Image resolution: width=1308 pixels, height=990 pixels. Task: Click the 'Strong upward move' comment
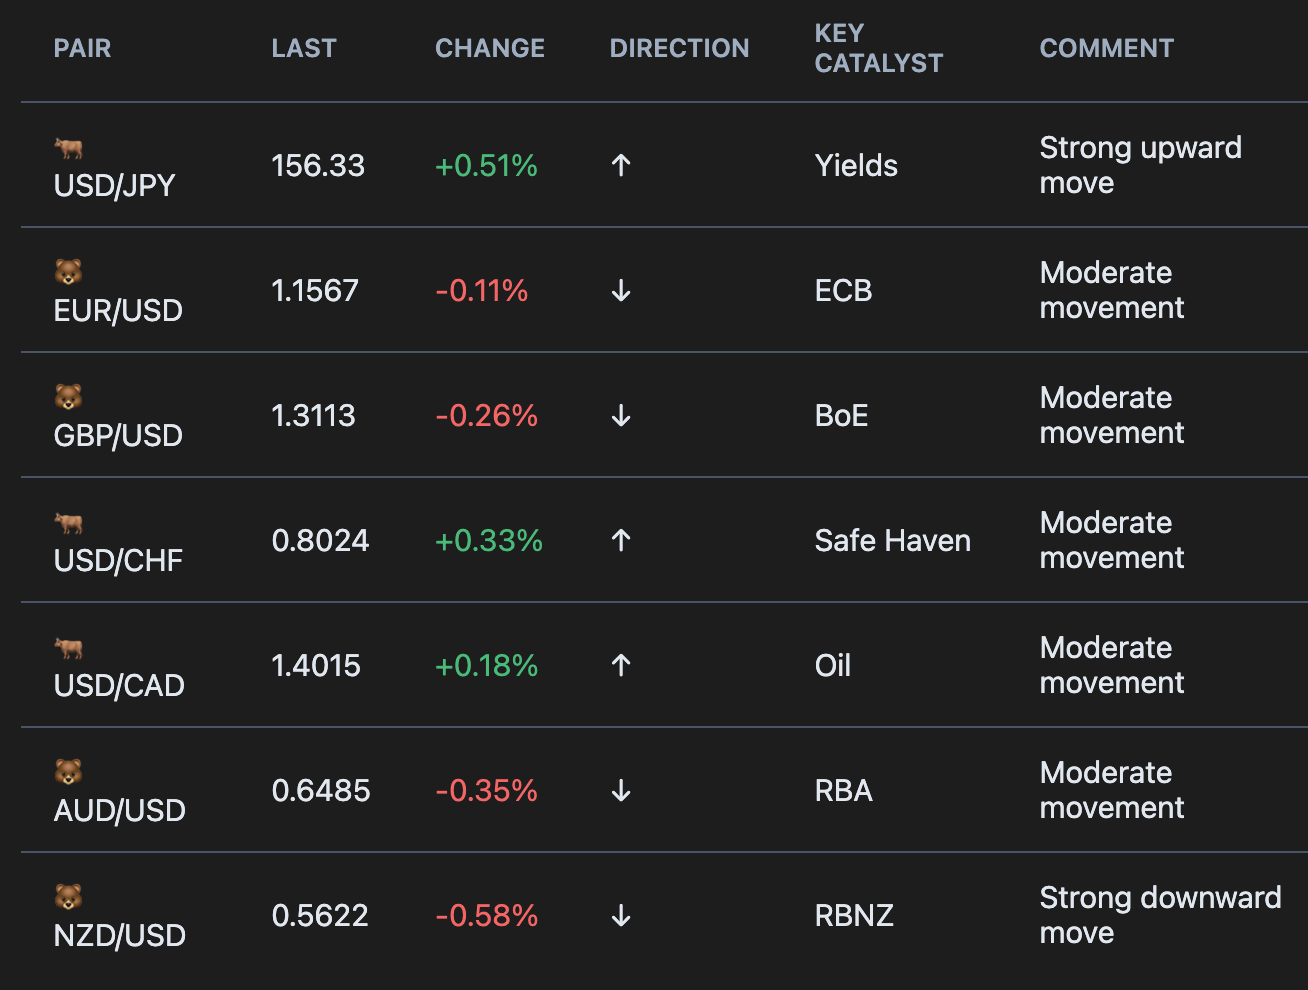click(x=1141, y=166)
